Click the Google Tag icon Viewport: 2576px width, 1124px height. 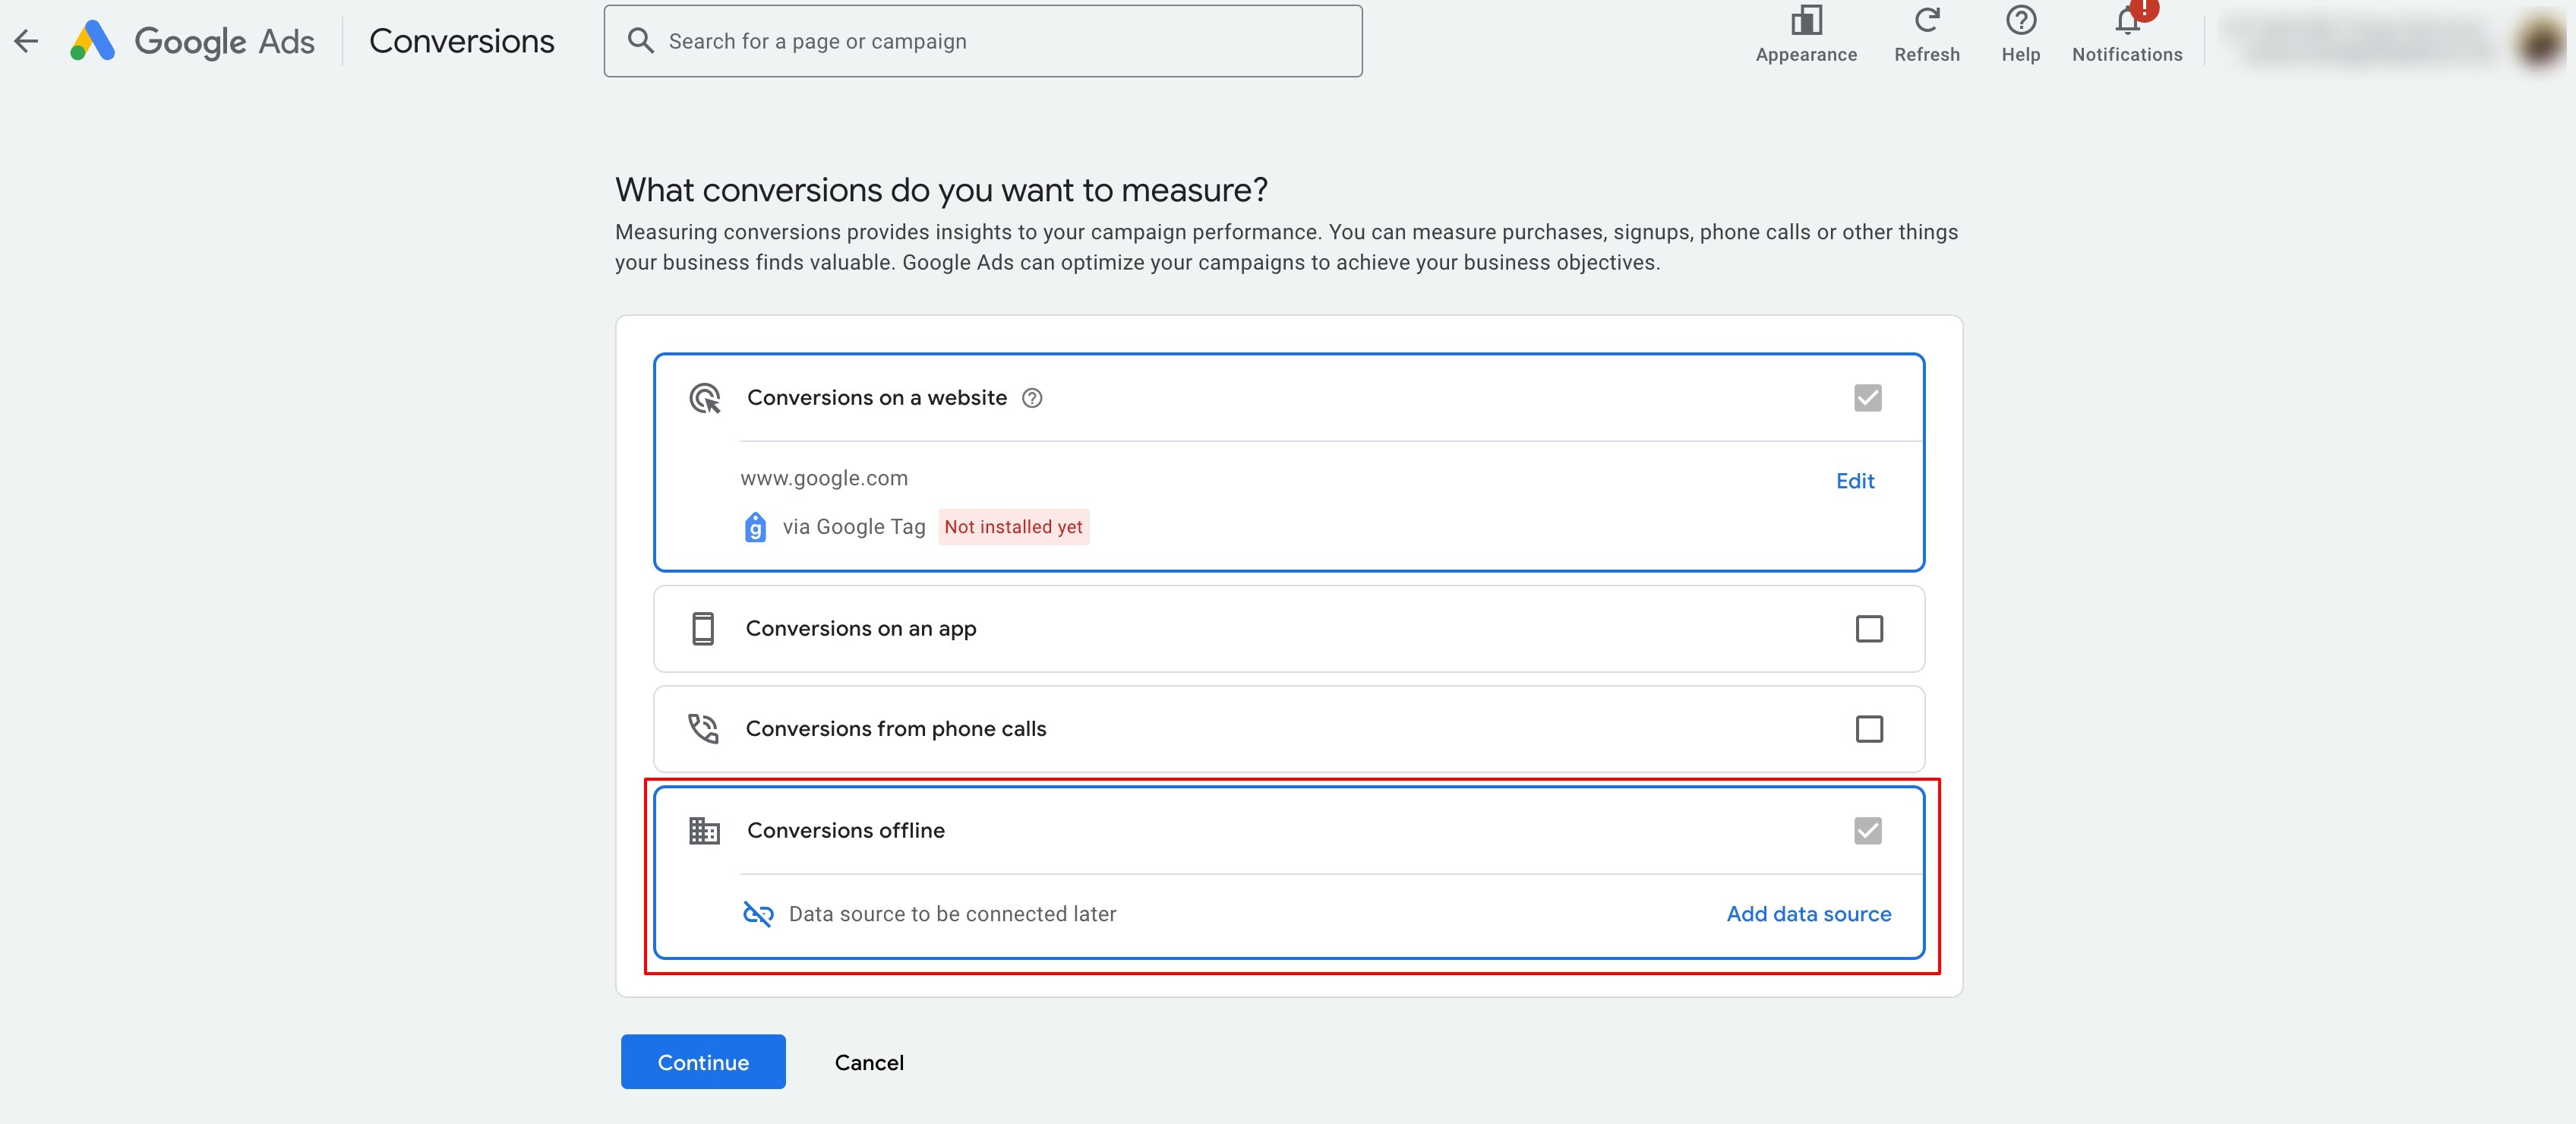coord(755,527)
